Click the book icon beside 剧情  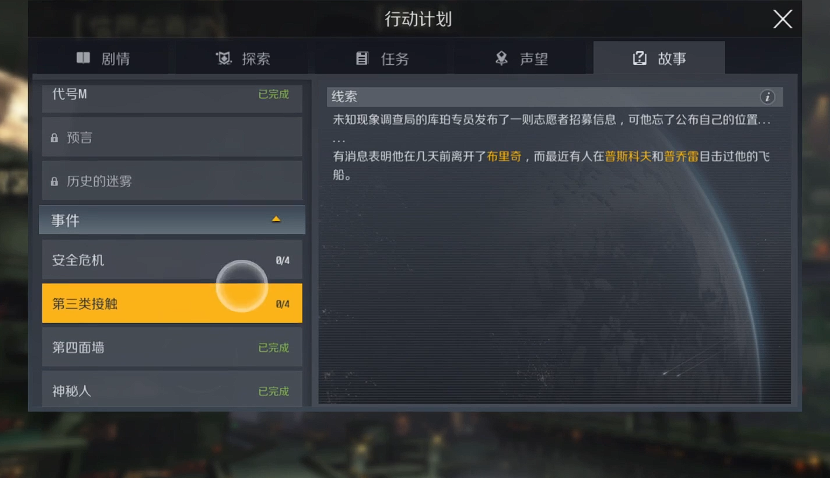tap(83, 58)
